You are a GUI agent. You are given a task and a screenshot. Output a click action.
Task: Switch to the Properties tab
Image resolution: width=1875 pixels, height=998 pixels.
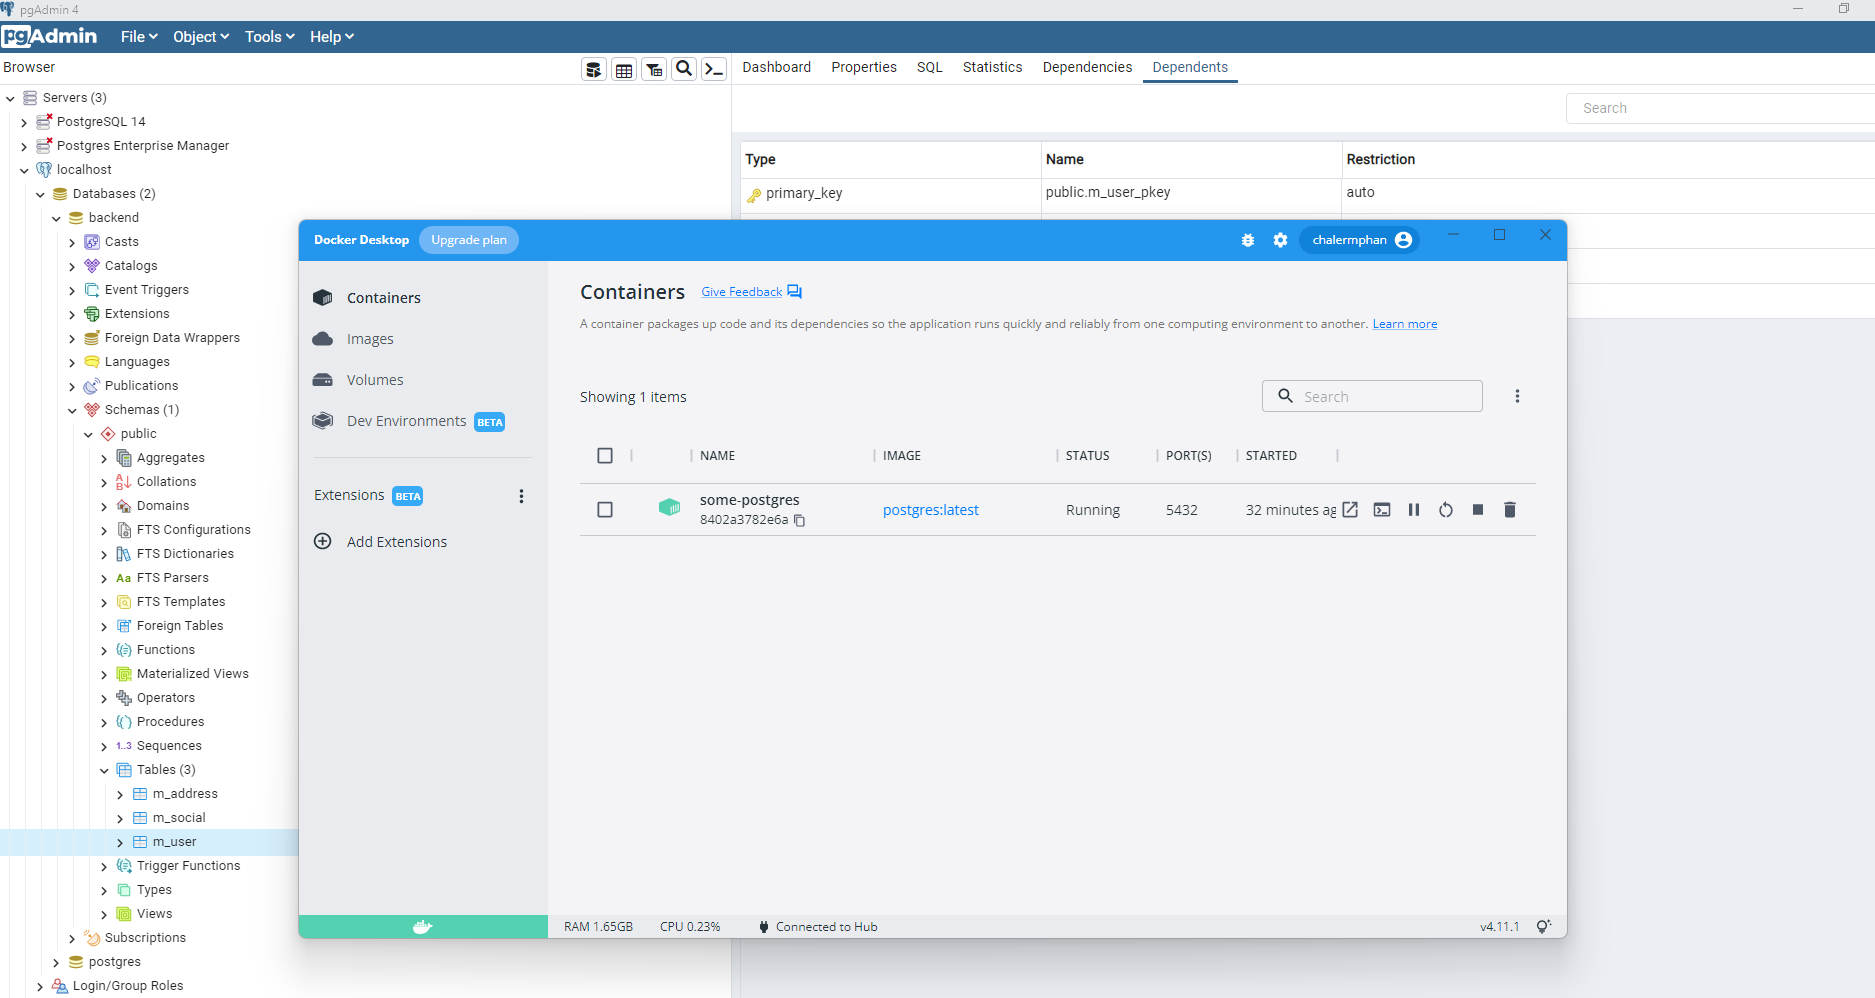(x=864, y=67)
